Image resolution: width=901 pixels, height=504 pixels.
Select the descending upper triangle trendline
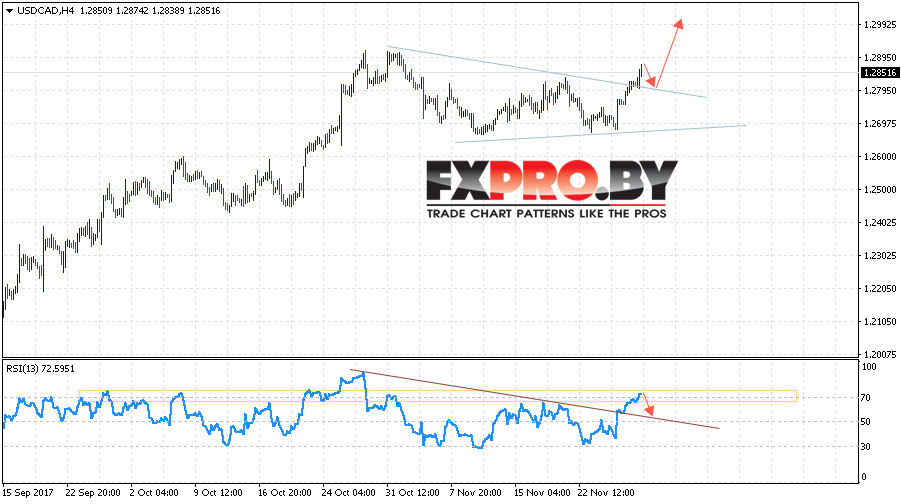point(546,72)
